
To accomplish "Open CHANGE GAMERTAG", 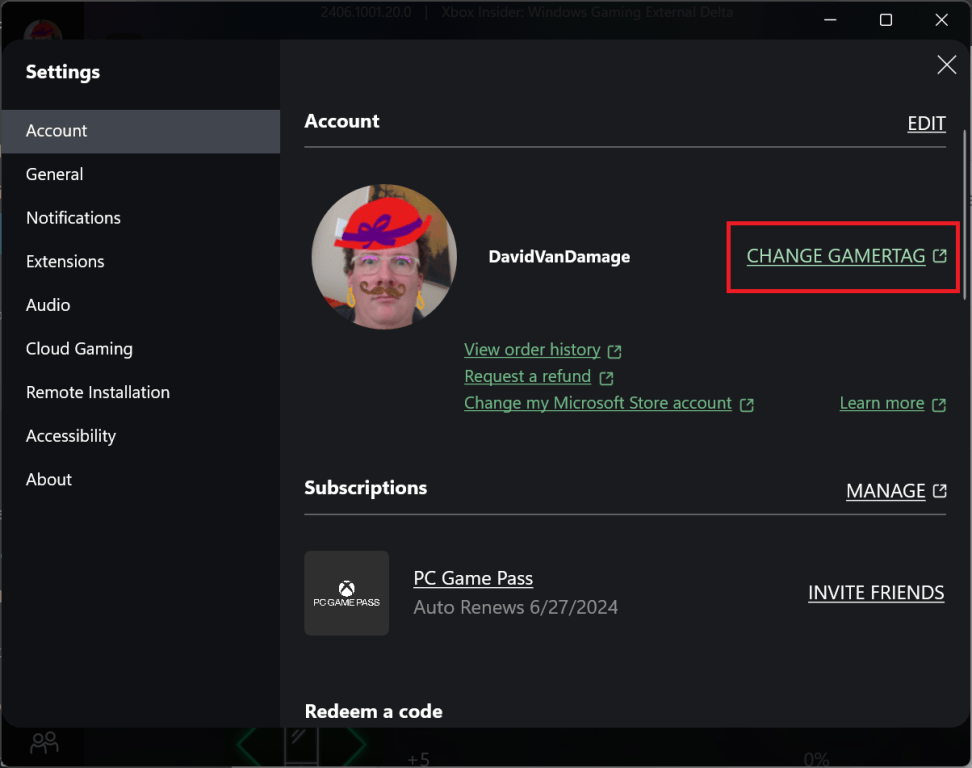I will (x=834, y=256).
